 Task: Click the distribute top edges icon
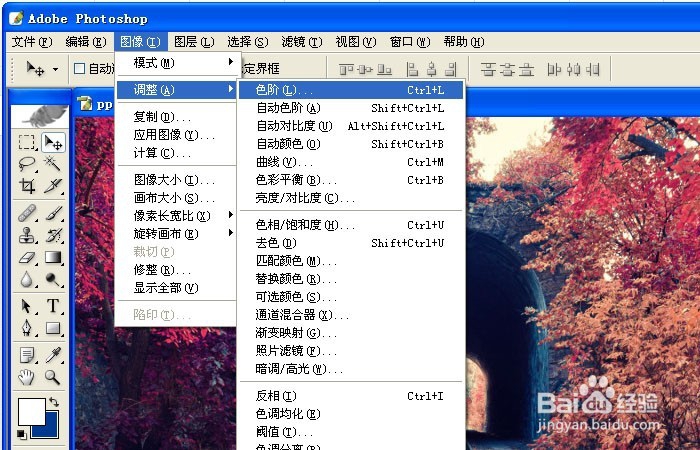488,69
